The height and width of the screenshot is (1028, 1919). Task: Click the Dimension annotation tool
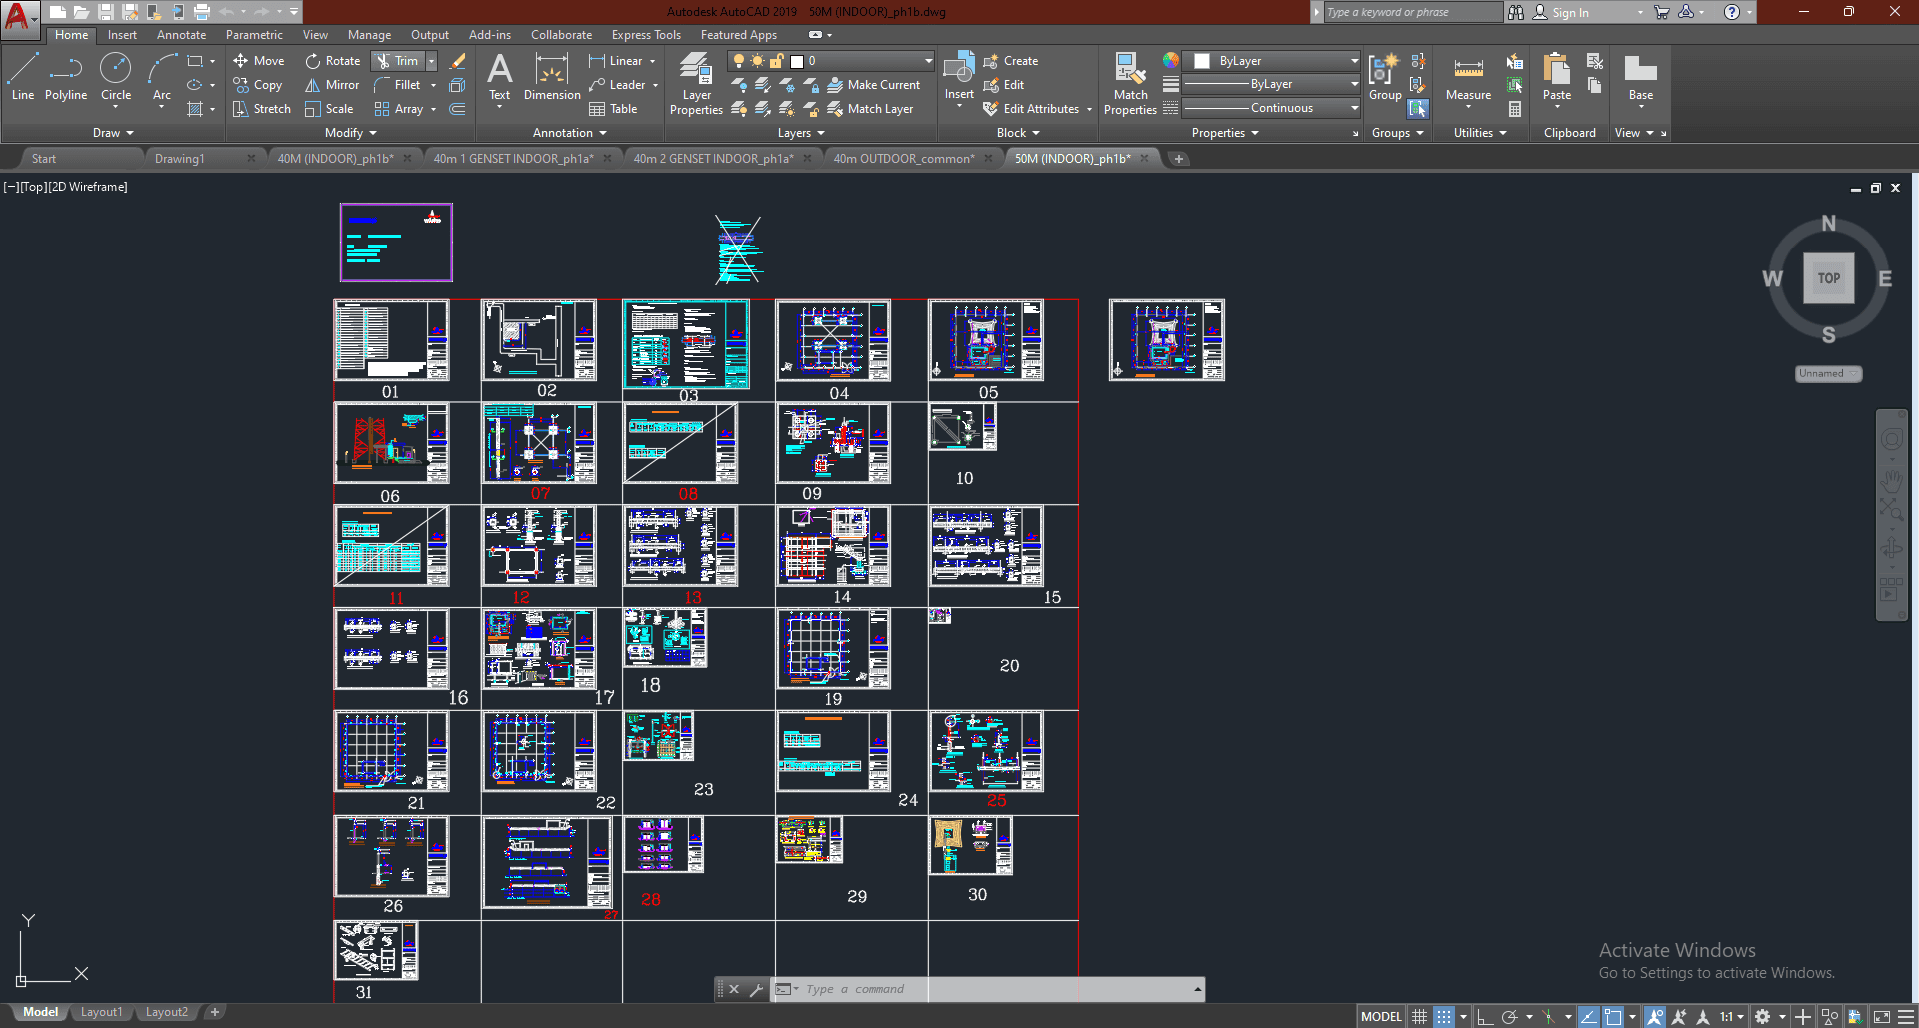coord(551,78)
